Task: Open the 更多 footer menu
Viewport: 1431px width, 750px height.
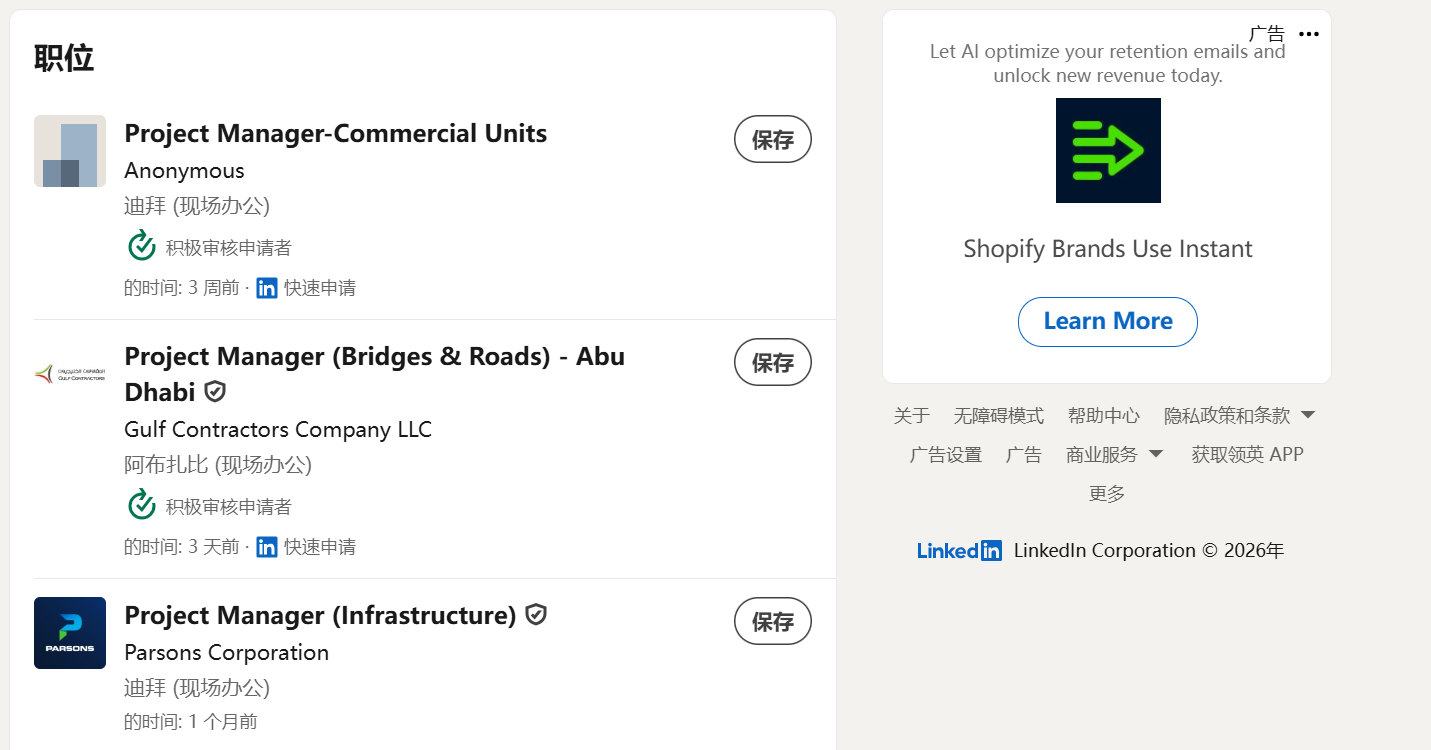Action: point(1107,493)
